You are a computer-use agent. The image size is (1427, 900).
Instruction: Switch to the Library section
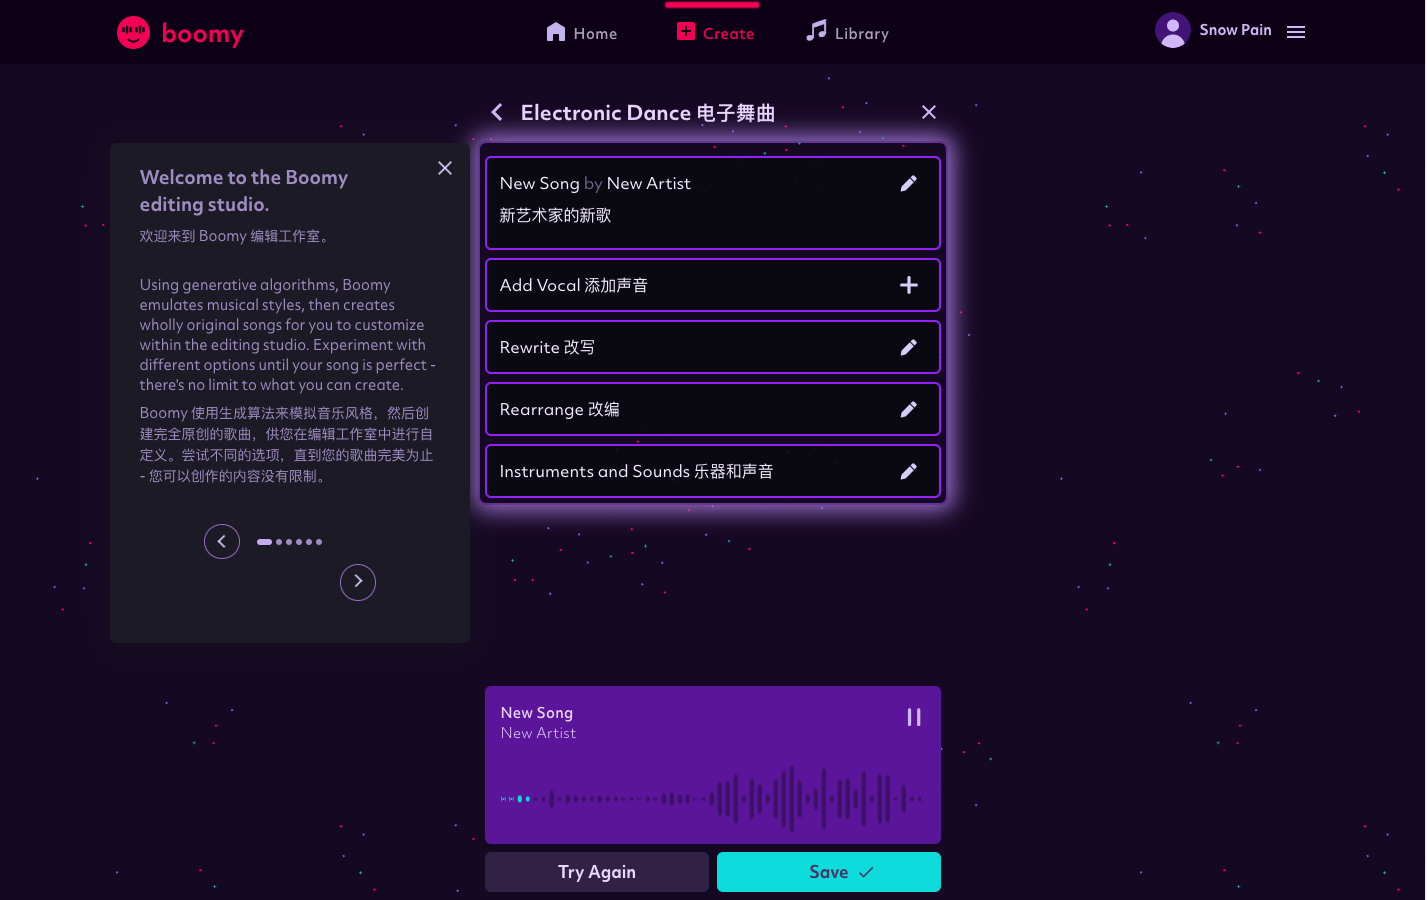coord(847,33)
